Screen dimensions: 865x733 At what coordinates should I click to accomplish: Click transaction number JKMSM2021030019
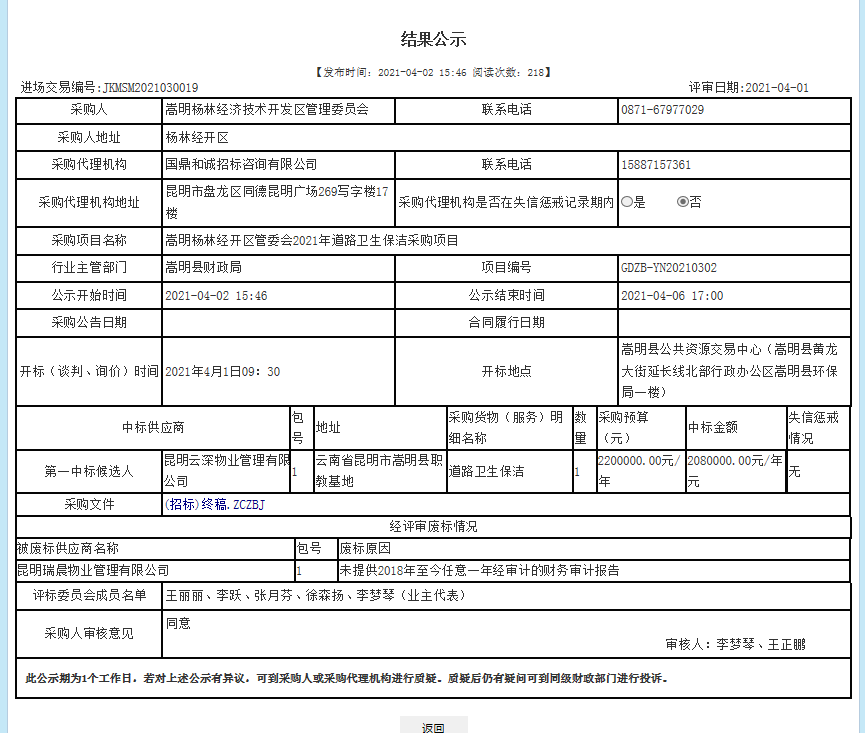[x=151, y=88]
